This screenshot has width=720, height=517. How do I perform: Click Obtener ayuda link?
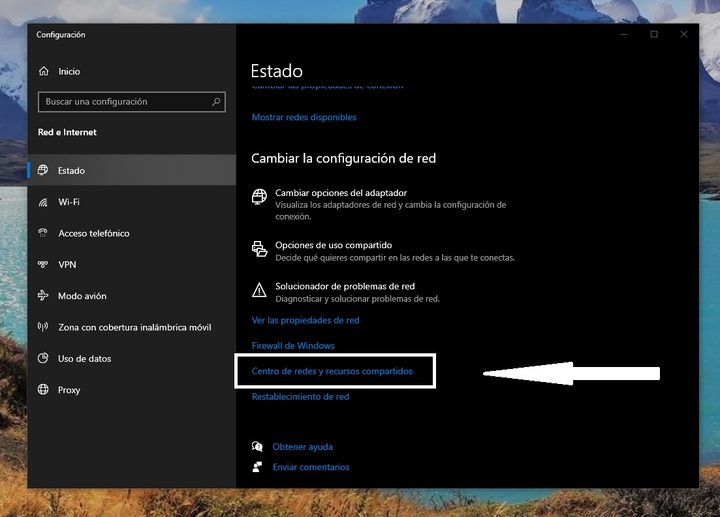[302, 447]
